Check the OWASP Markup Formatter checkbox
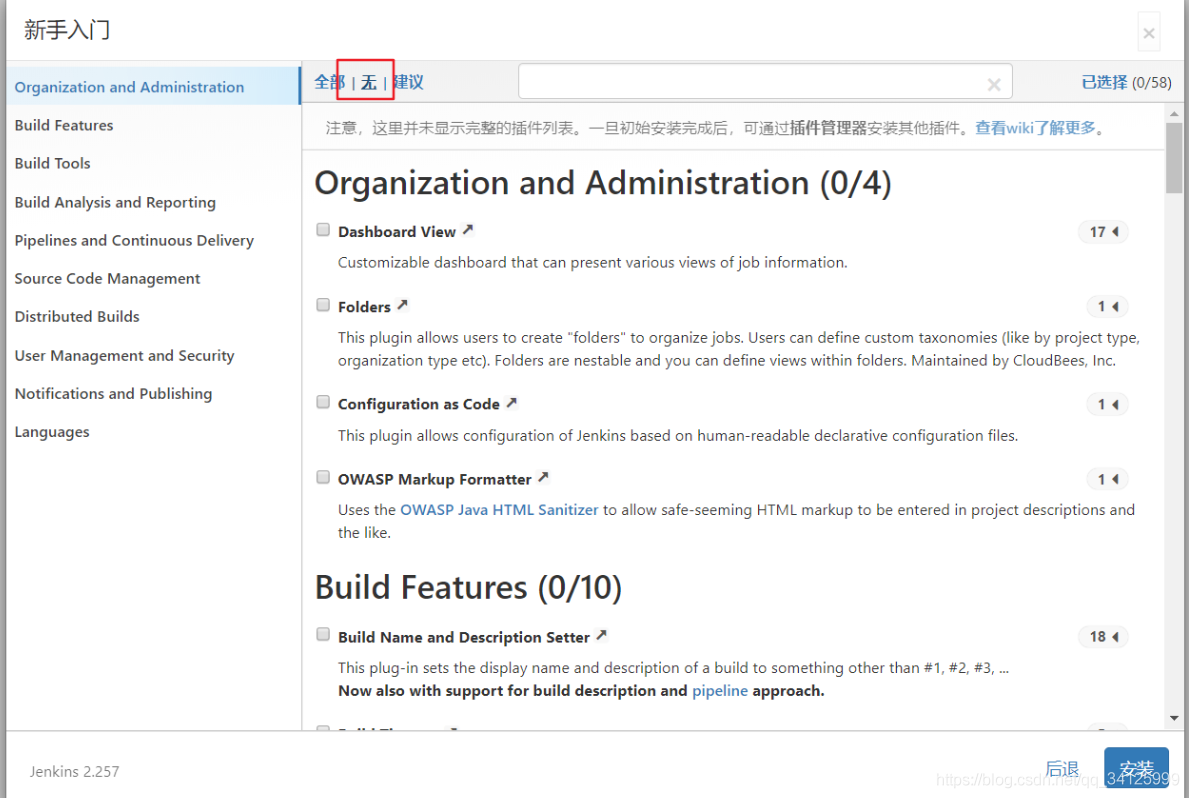 point(323,477)
